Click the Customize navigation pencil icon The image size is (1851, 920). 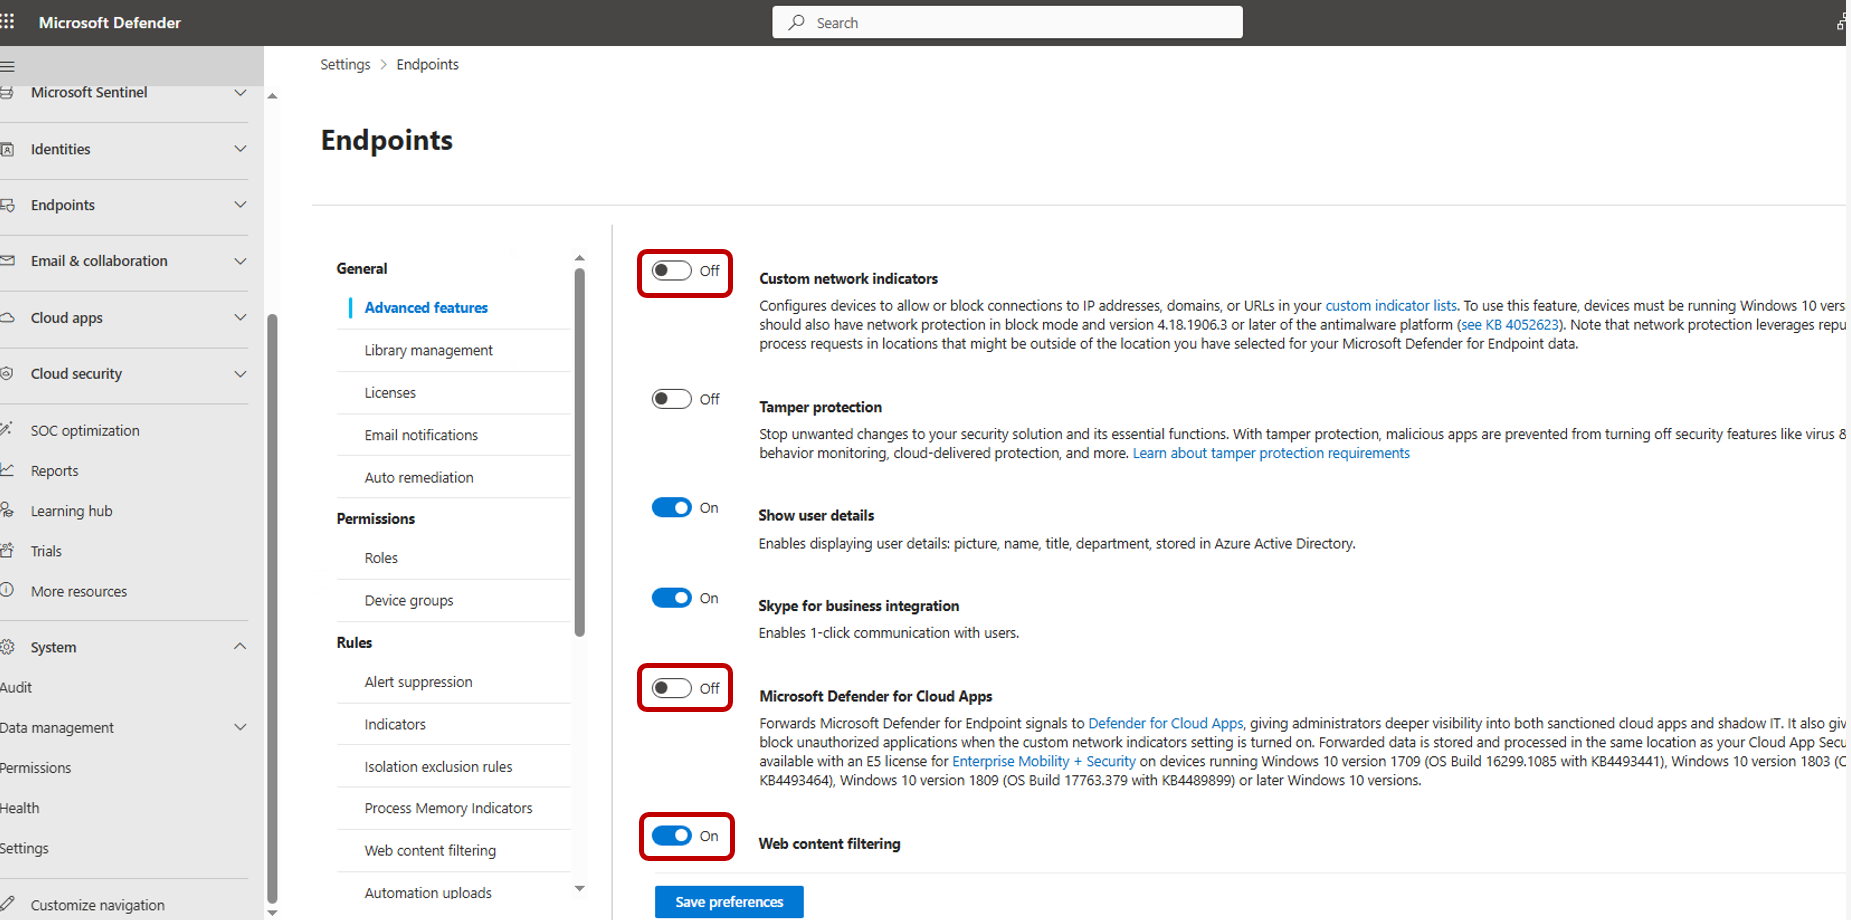(x=7, y=904)
